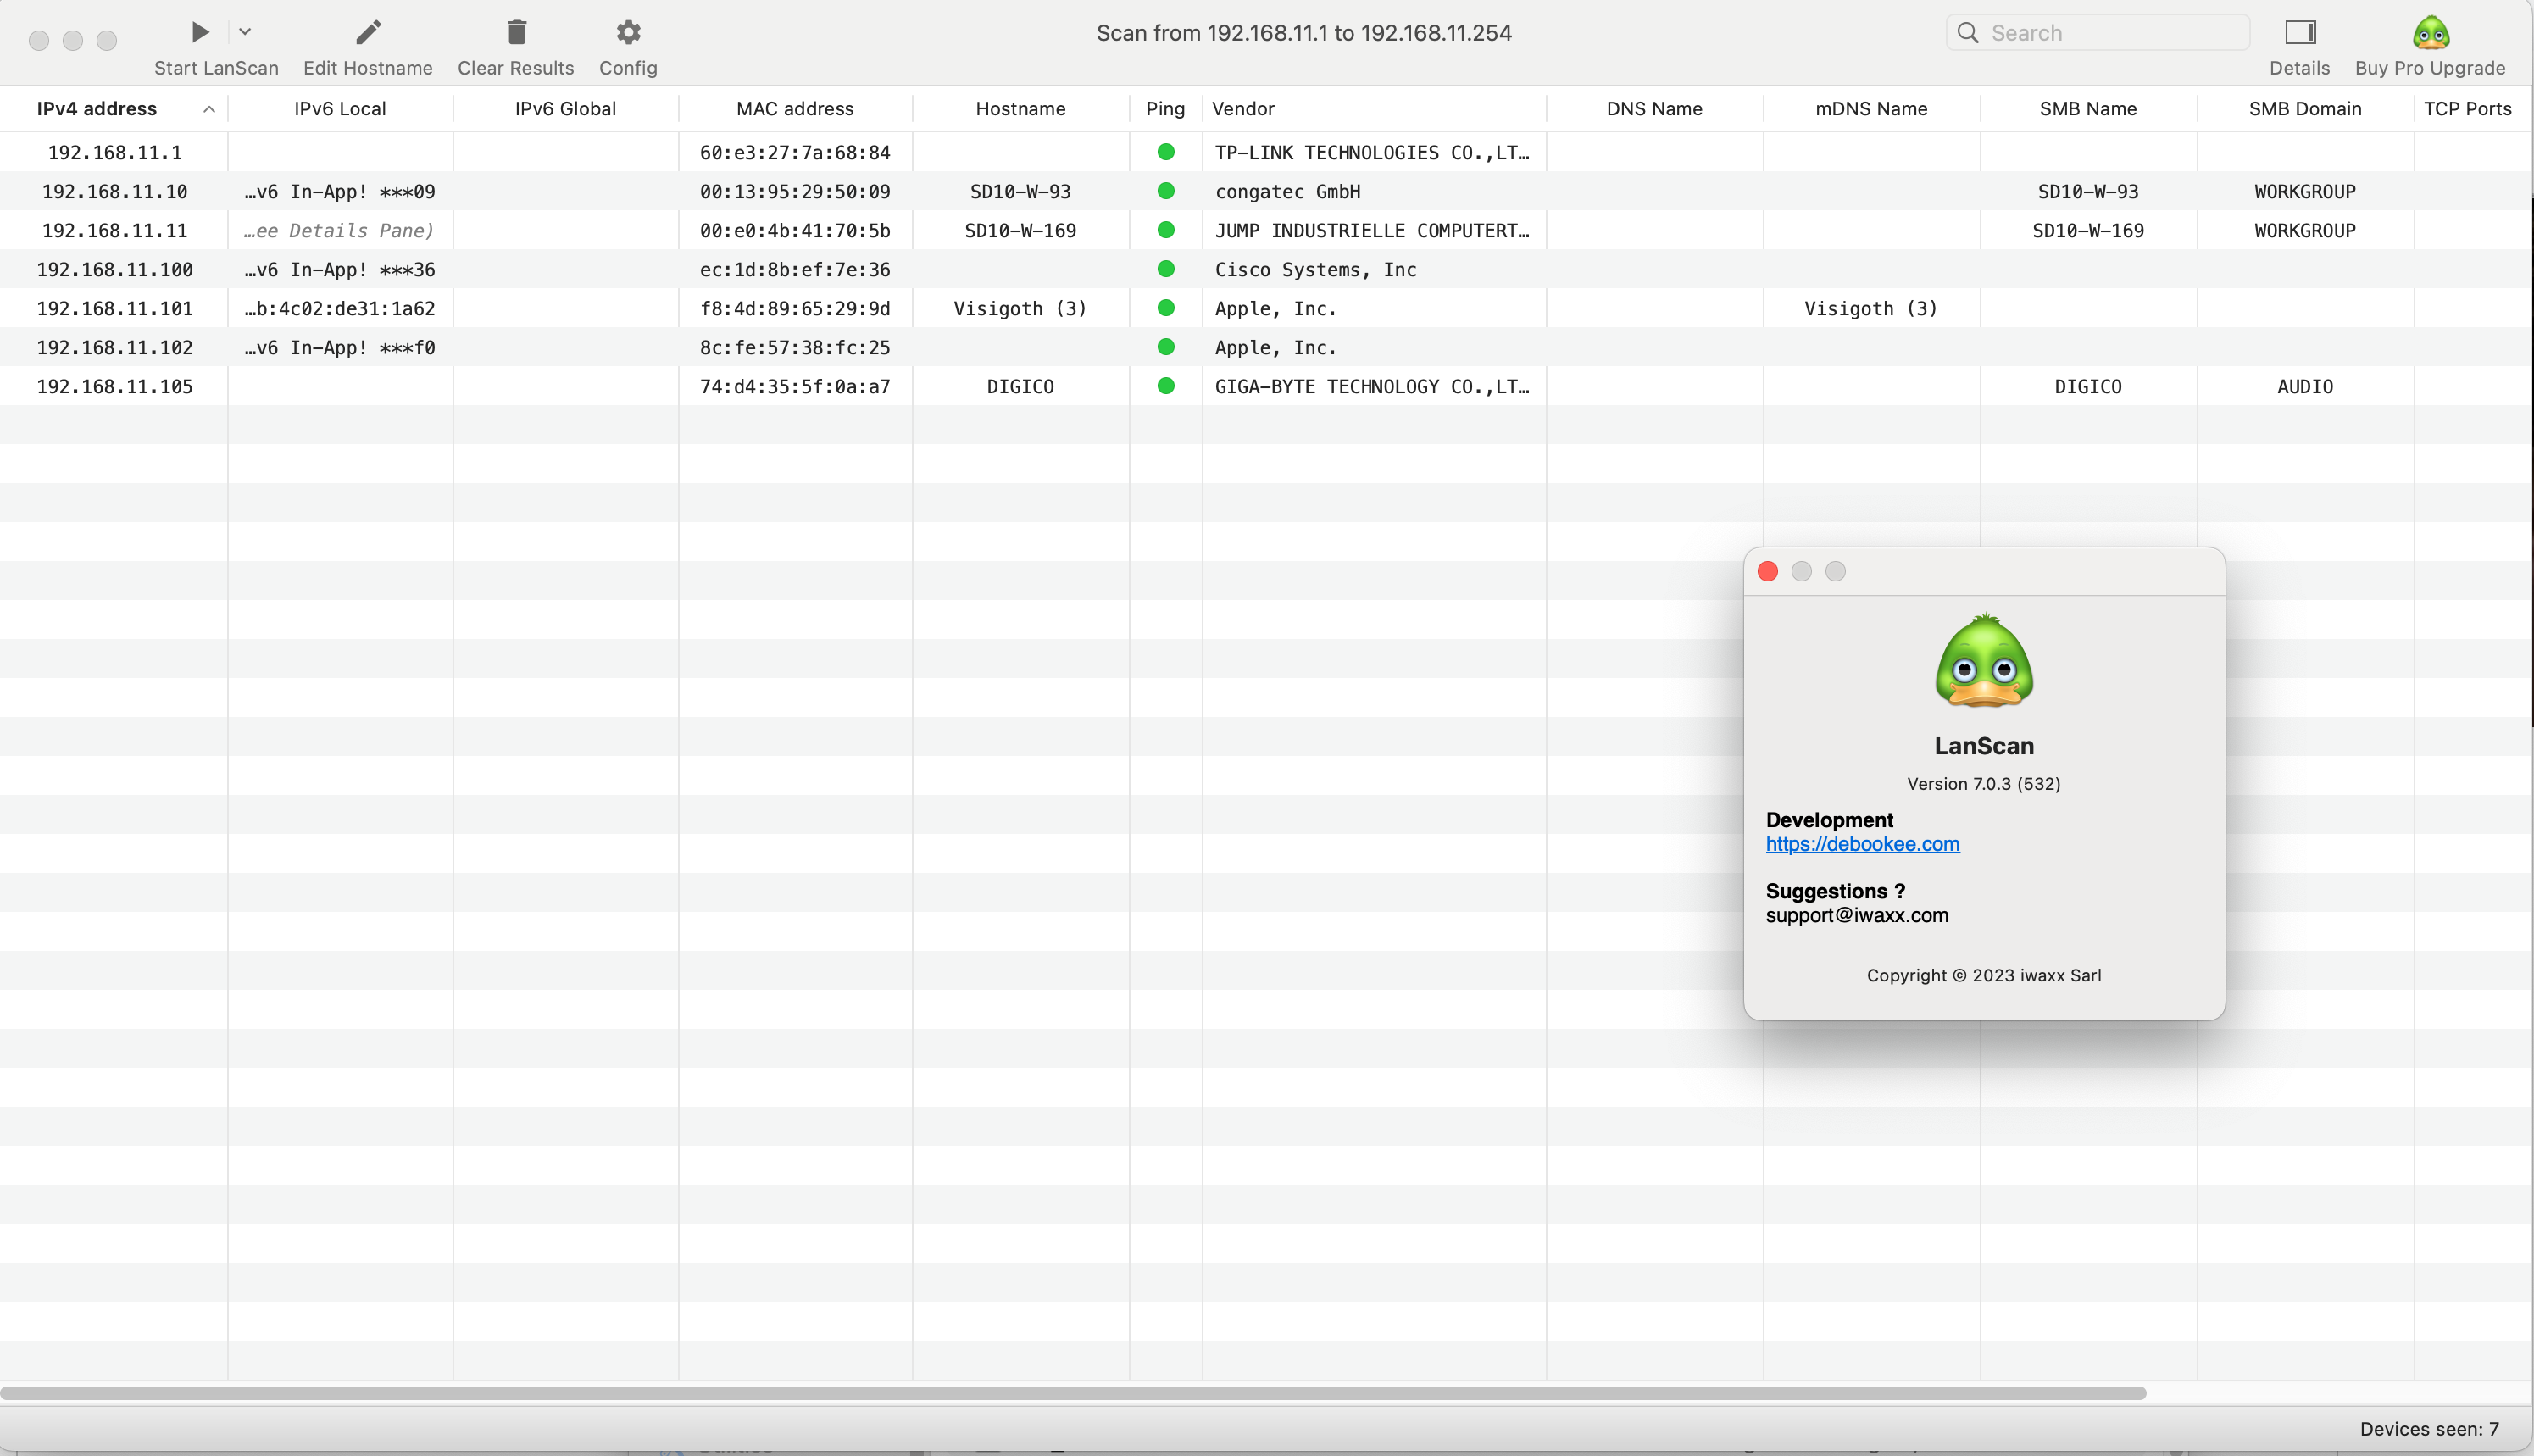Viewport: 2534px width, 1456px height.
Task: Click the Edit Hostname pencil icon
Action: click(368, 32)
